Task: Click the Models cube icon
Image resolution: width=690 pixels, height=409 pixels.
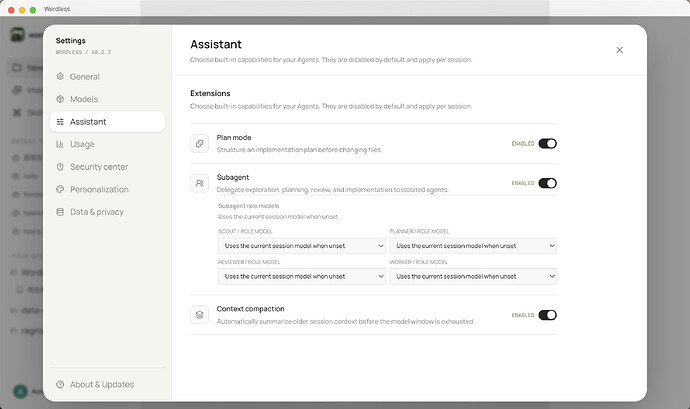Action: coord(60,99)
